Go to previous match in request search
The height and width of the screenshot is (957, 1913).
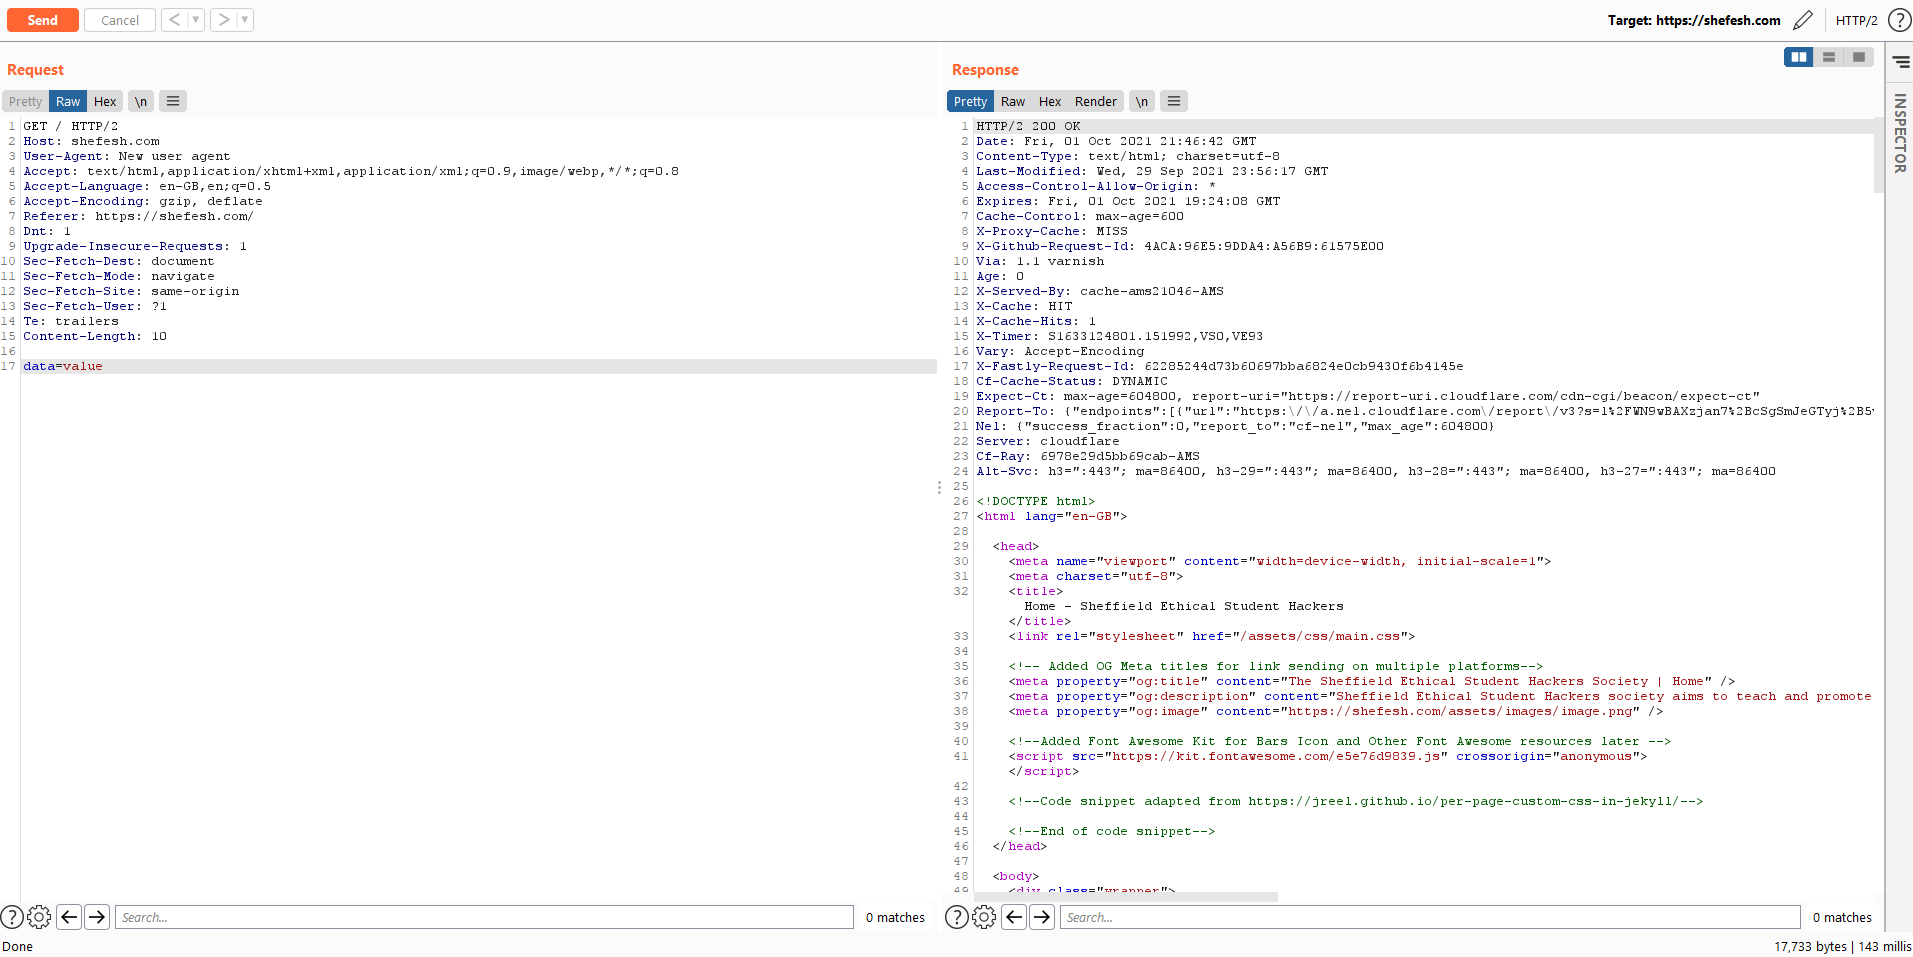(69, 917)
